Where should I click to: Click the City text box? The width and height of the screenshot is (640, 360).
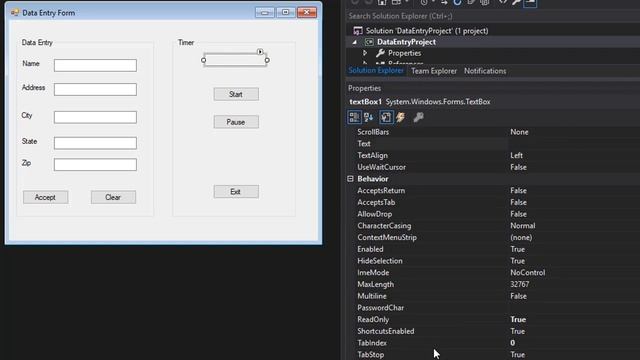click(95, 117)
